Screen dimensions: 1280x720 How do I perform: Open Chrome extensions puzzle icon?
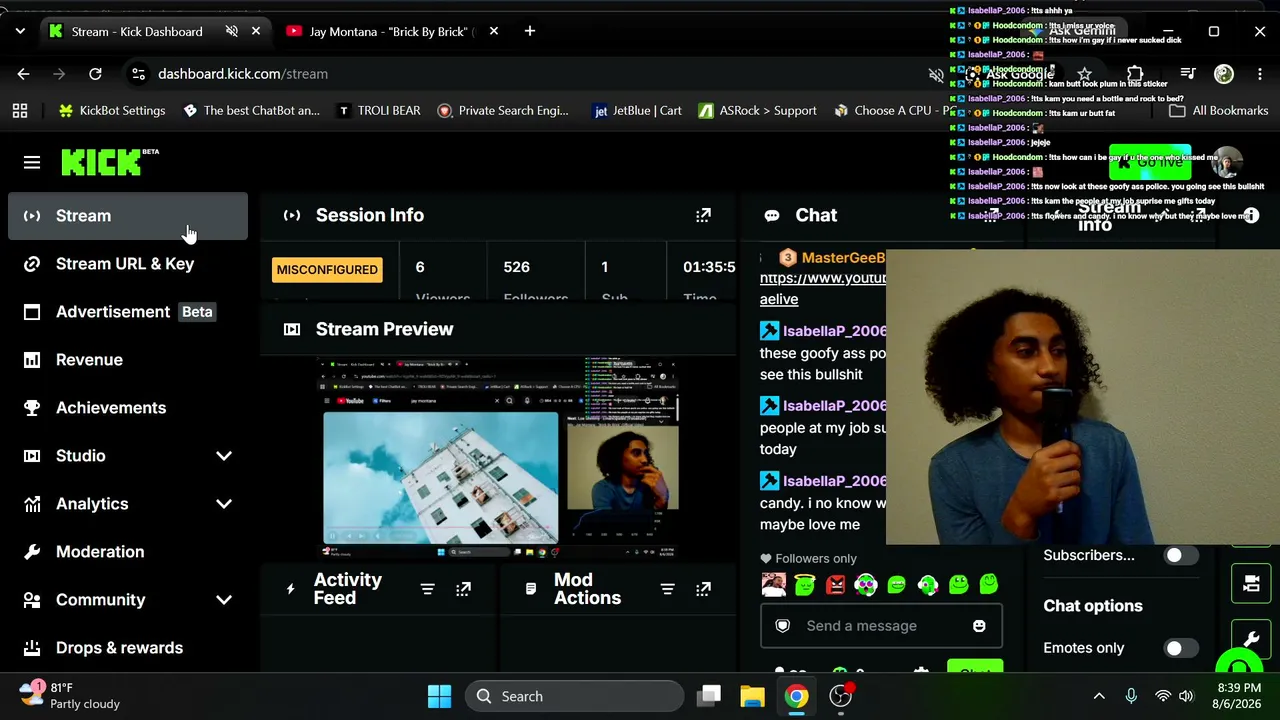coord(1135,74)
